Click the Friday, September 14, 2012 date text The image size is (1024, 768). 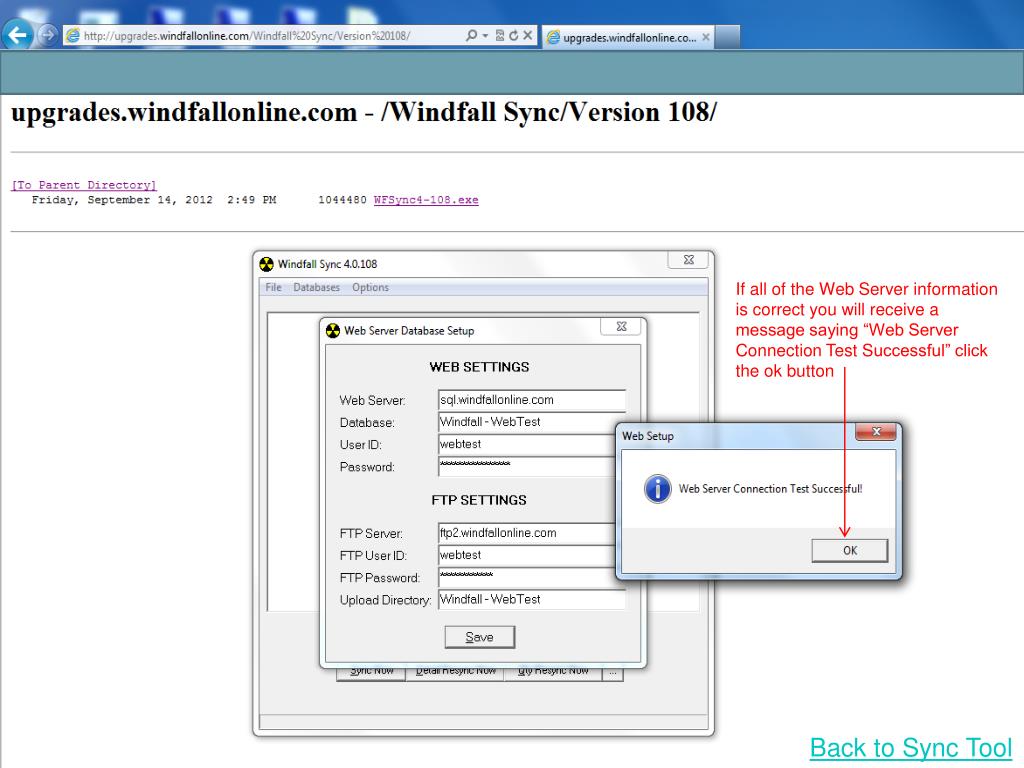(x=122, y=200)
